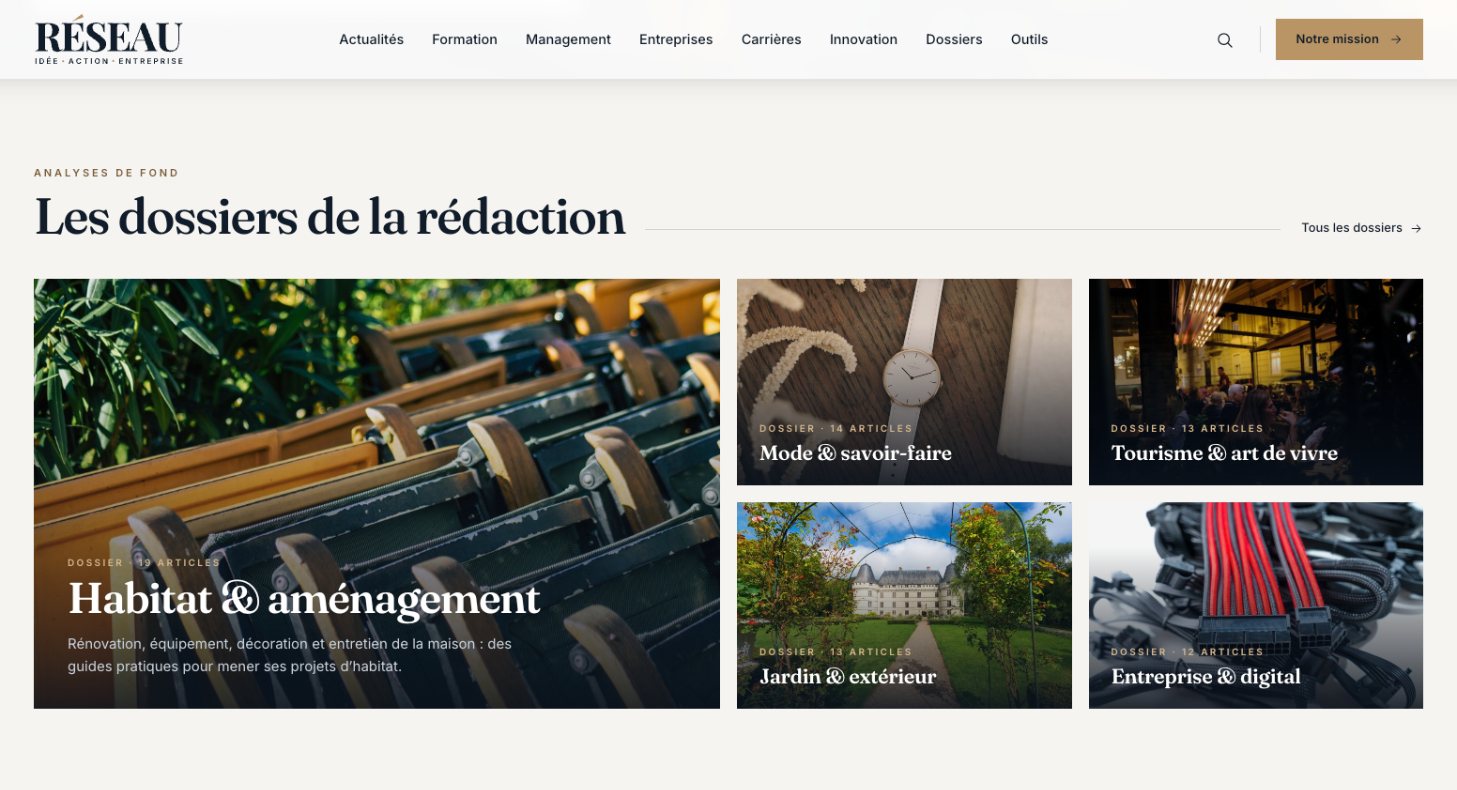Open the Tourisme & art de vivre card

point(1256,382)
